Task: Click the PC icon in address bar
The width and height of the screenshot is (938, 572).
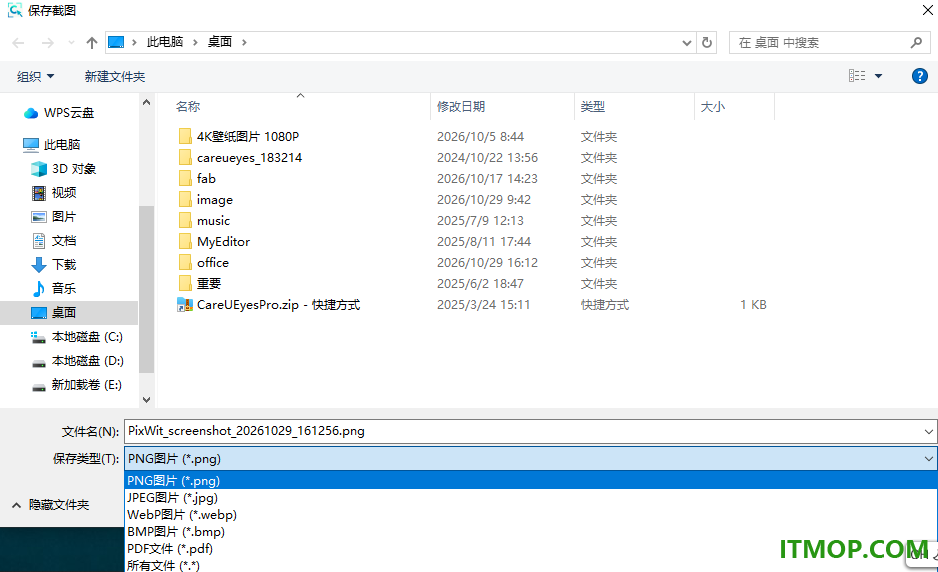Action: coord(116,42)
